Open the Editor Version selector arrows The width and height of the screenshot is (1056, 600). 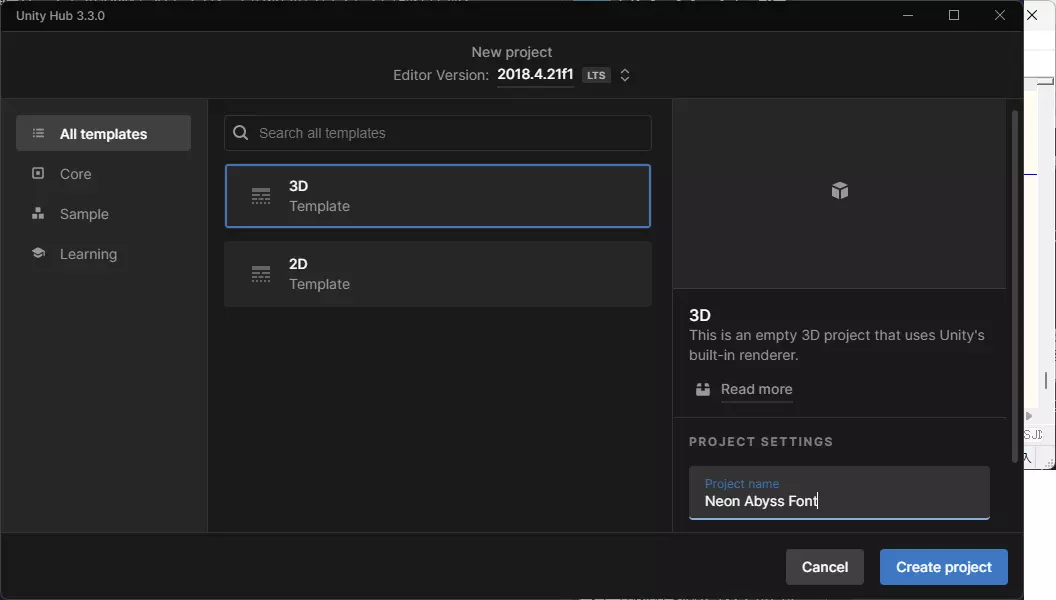(625, 75)
